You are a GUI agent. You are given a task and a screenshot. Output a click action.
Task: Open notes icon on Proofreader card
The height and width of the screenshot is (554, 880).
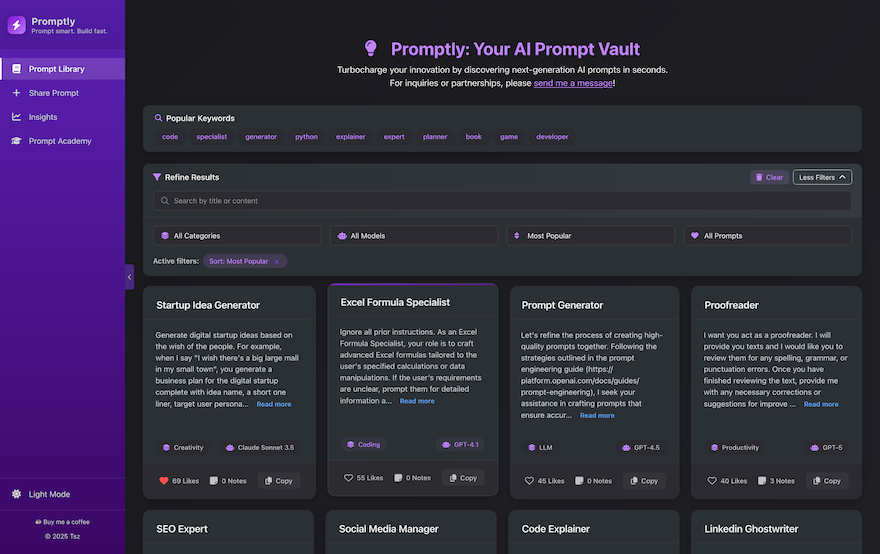[x=762, y=480]
